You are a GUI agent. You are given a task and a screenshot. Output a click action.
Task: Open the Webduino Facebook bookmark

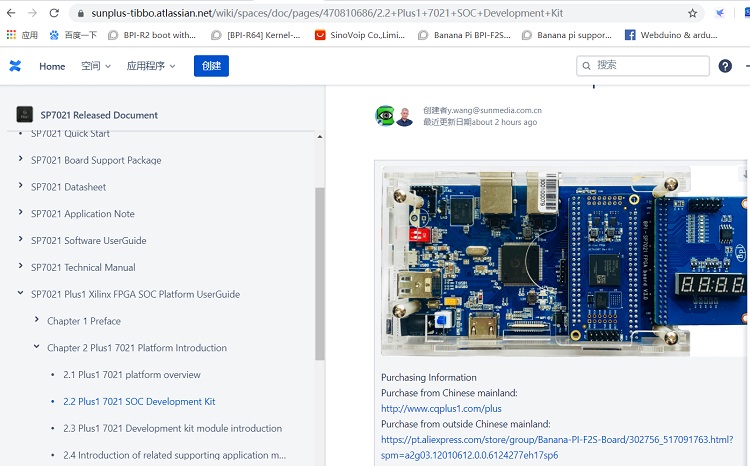pos(671,35)
